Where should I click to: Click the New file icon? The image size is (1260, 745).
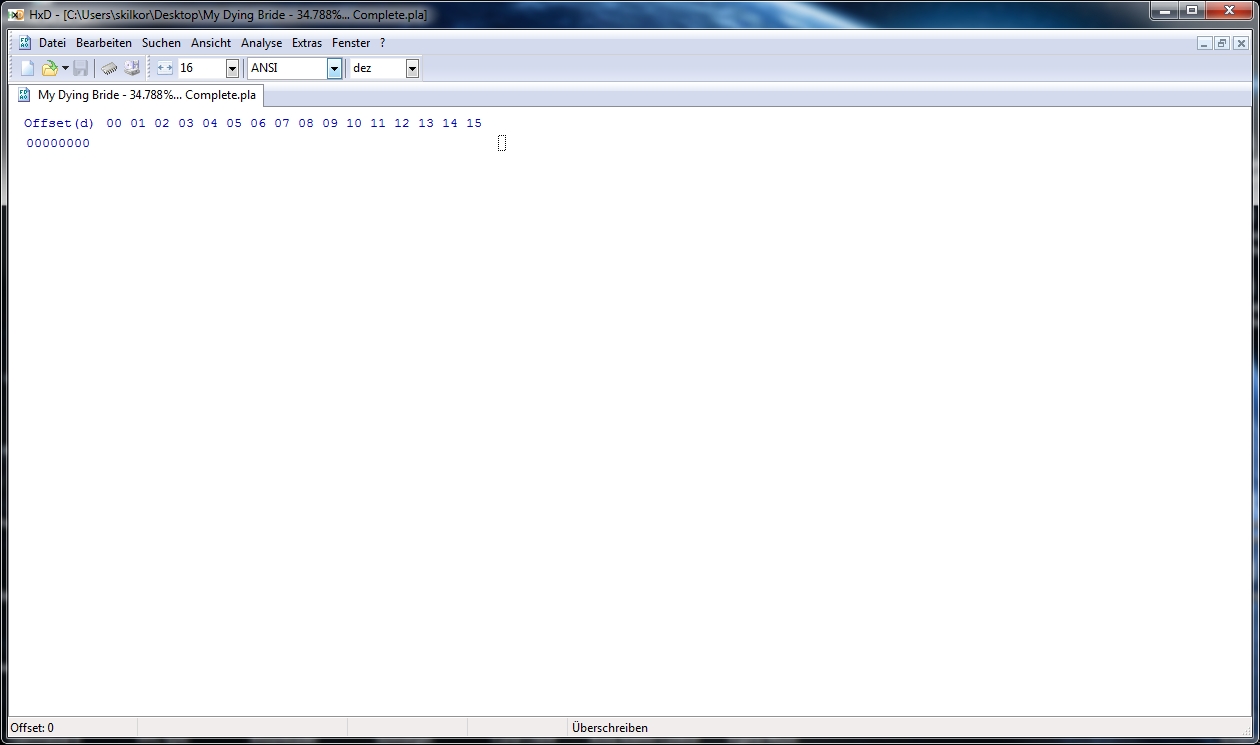point(28,68)
